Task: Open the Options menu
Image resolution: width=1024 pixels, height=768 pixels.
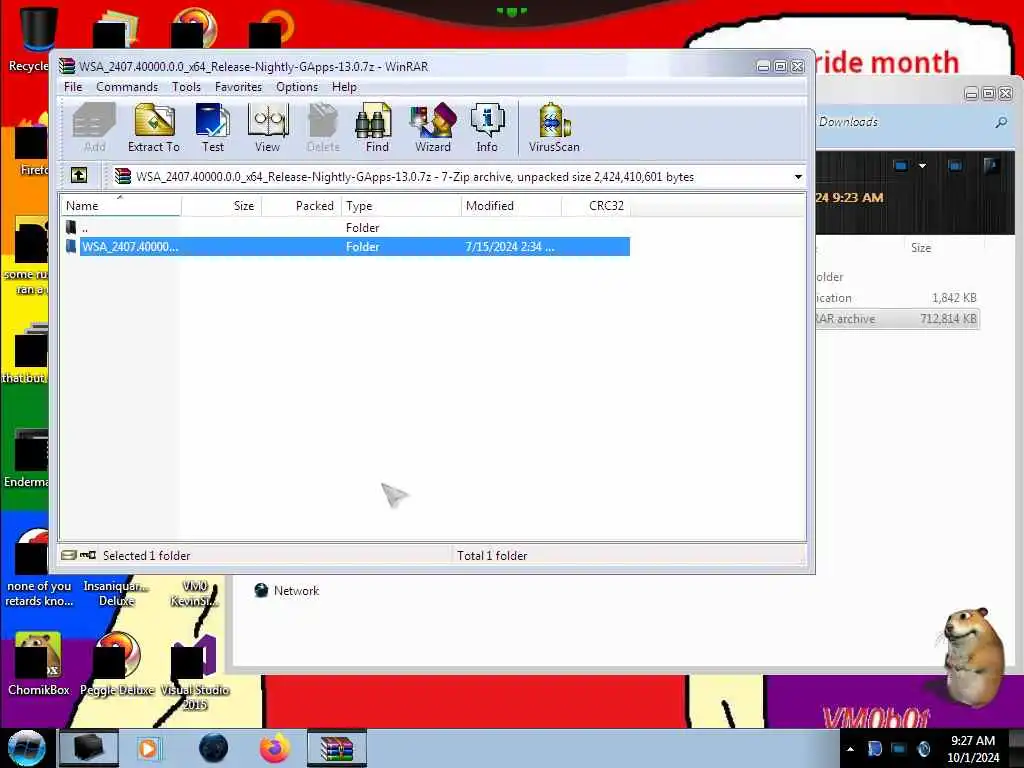Action: [x=297, y=87]
